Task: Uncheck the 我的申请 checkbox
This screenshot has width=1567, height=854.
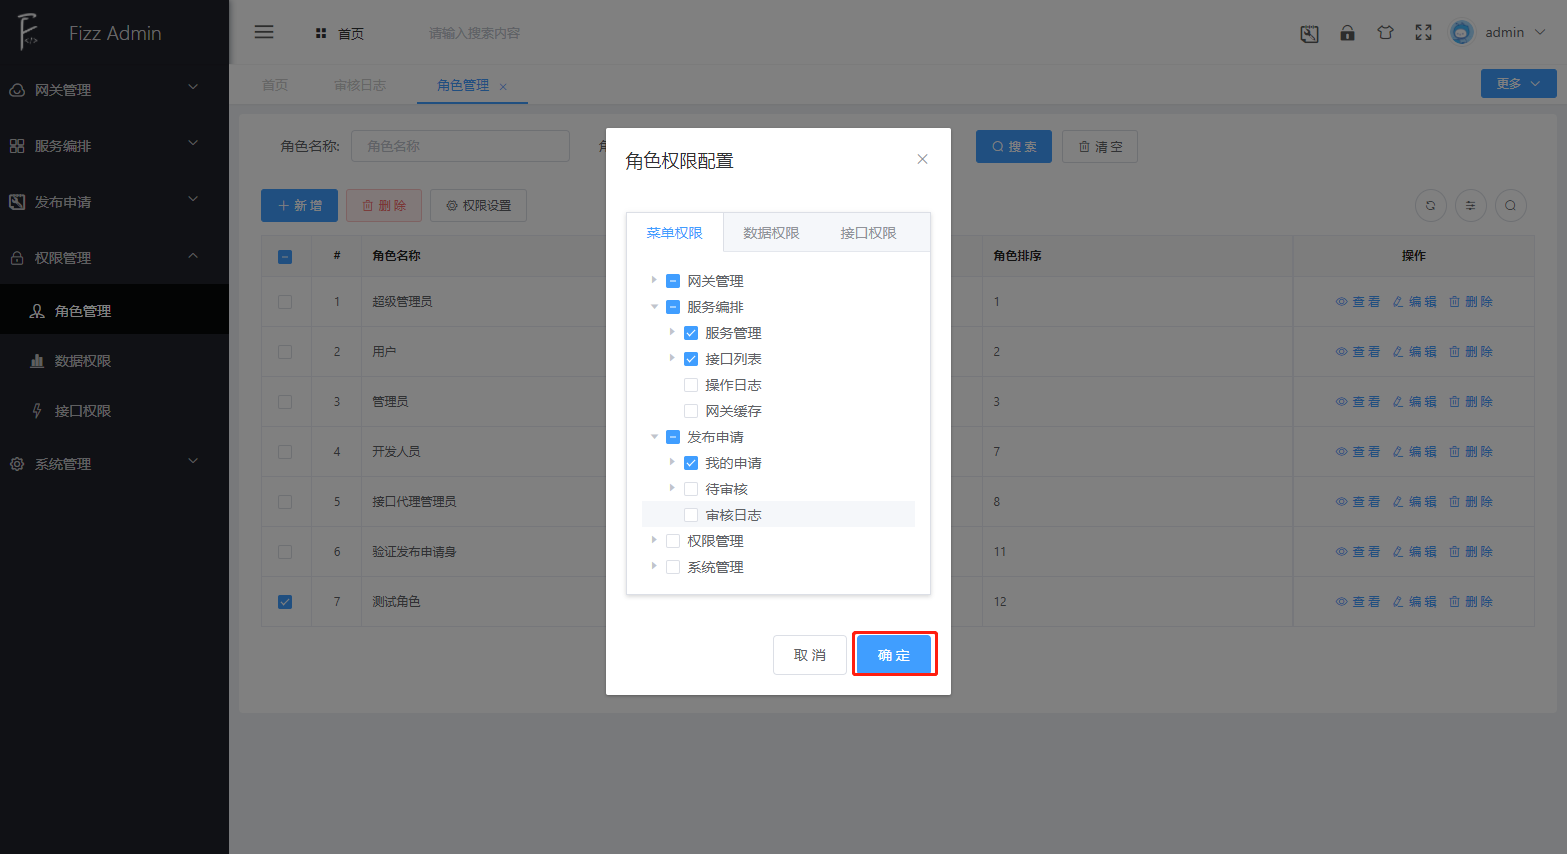Action: [x=691, y=463]
